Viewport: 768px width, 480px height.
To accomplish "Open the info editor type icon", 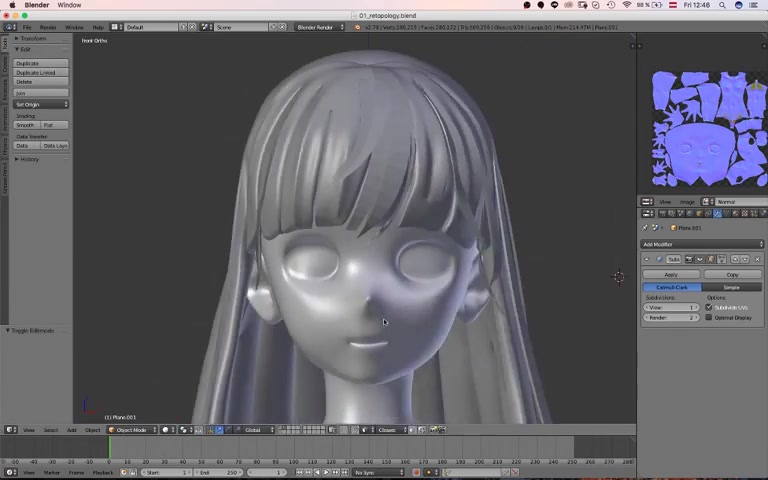I will (x=10, y=27).
